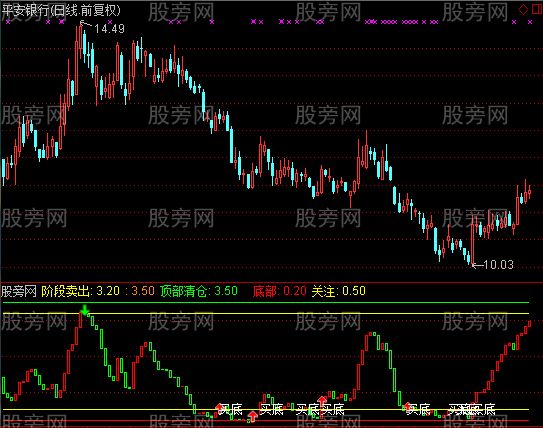Click the 阶段卖出: 3.20 indicator value
The image size is (543, 428).
pyautogui.click(x=80, y=291)
